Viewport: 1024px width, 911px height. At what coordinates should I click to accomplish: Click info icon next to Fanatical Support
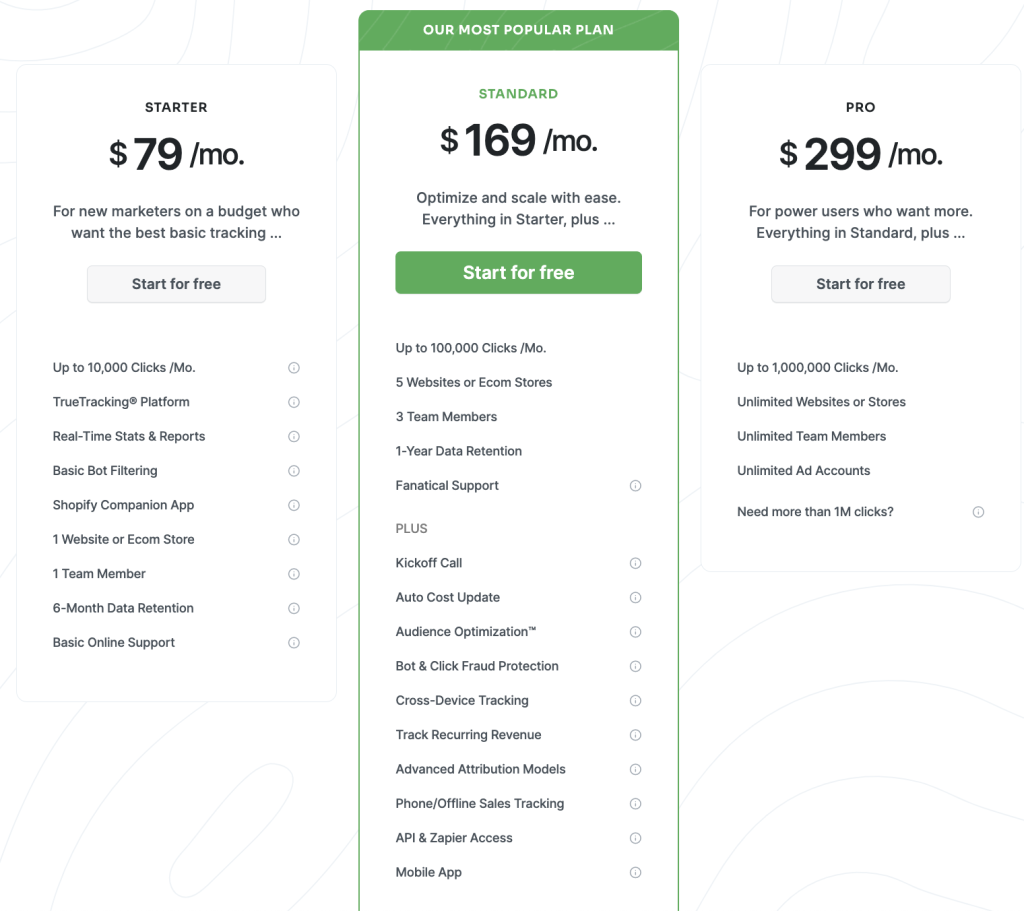635,486
